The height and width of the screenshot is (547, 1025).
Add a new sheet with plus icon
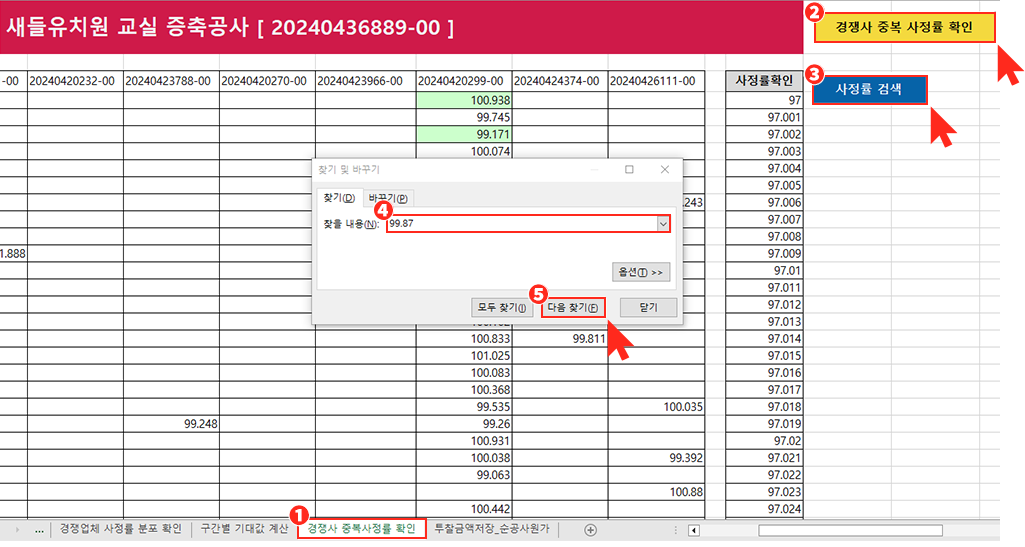click(590, 529)
